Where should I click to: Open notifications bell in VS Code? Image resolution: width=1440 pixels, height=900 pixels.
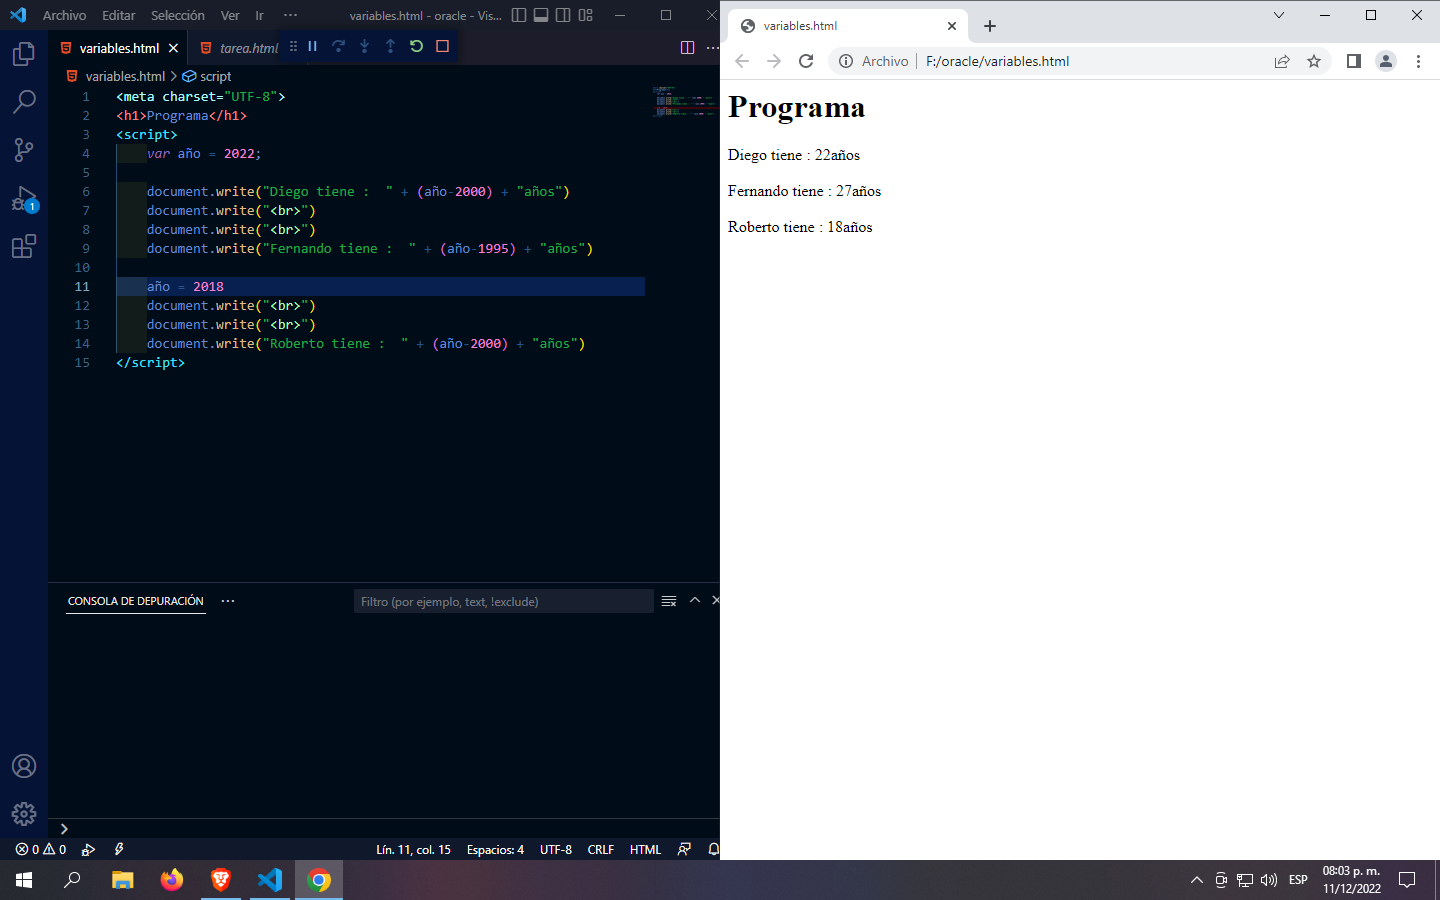[x=713, y=849]
